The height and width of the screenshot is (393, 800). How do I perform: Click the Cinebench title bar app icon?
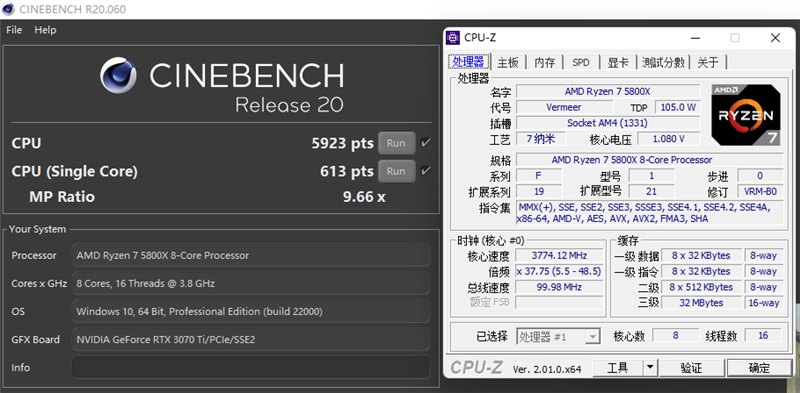click(x=8, y=9)
